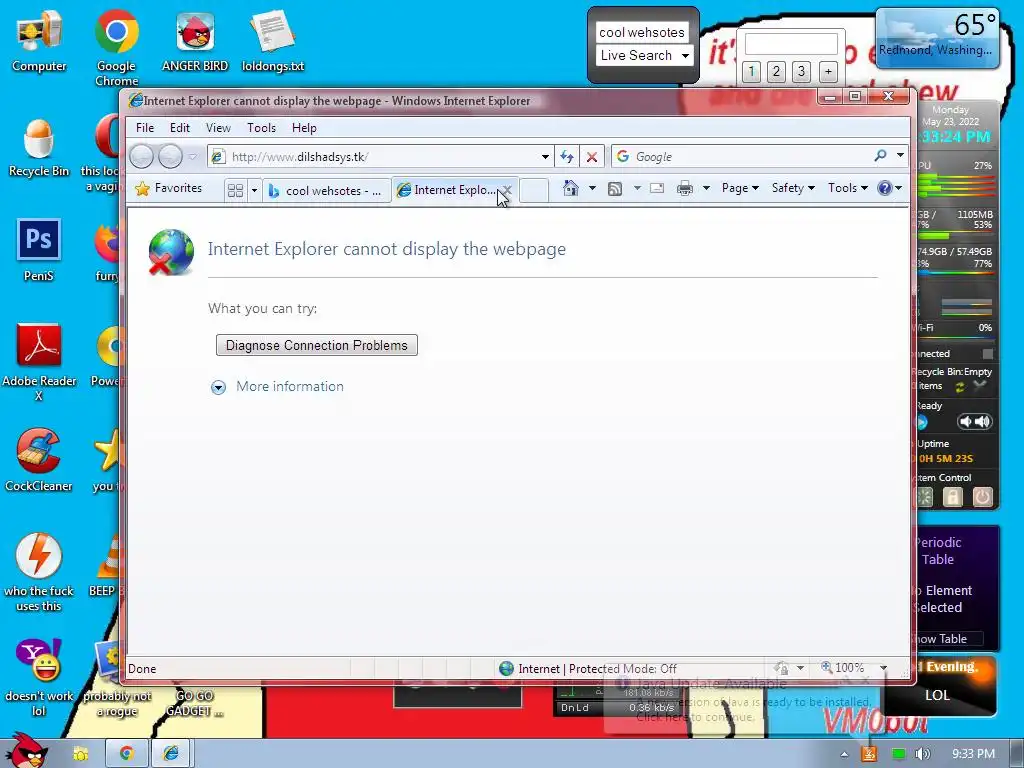Click the lock icon under System Control gadget
Image resolution: width=1024 pixels, height=768 pixels.
pyautogui.click(x=953, y=498)
